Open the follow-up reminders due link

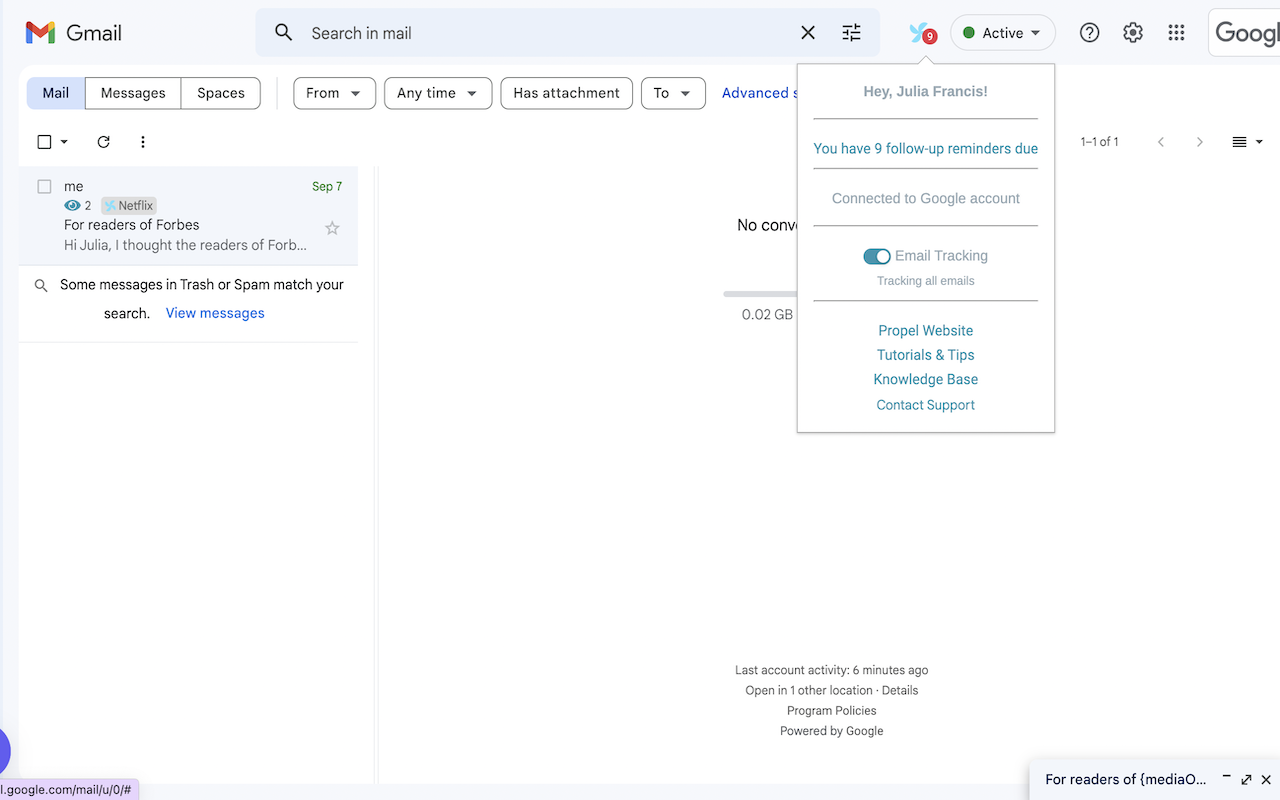925,148
